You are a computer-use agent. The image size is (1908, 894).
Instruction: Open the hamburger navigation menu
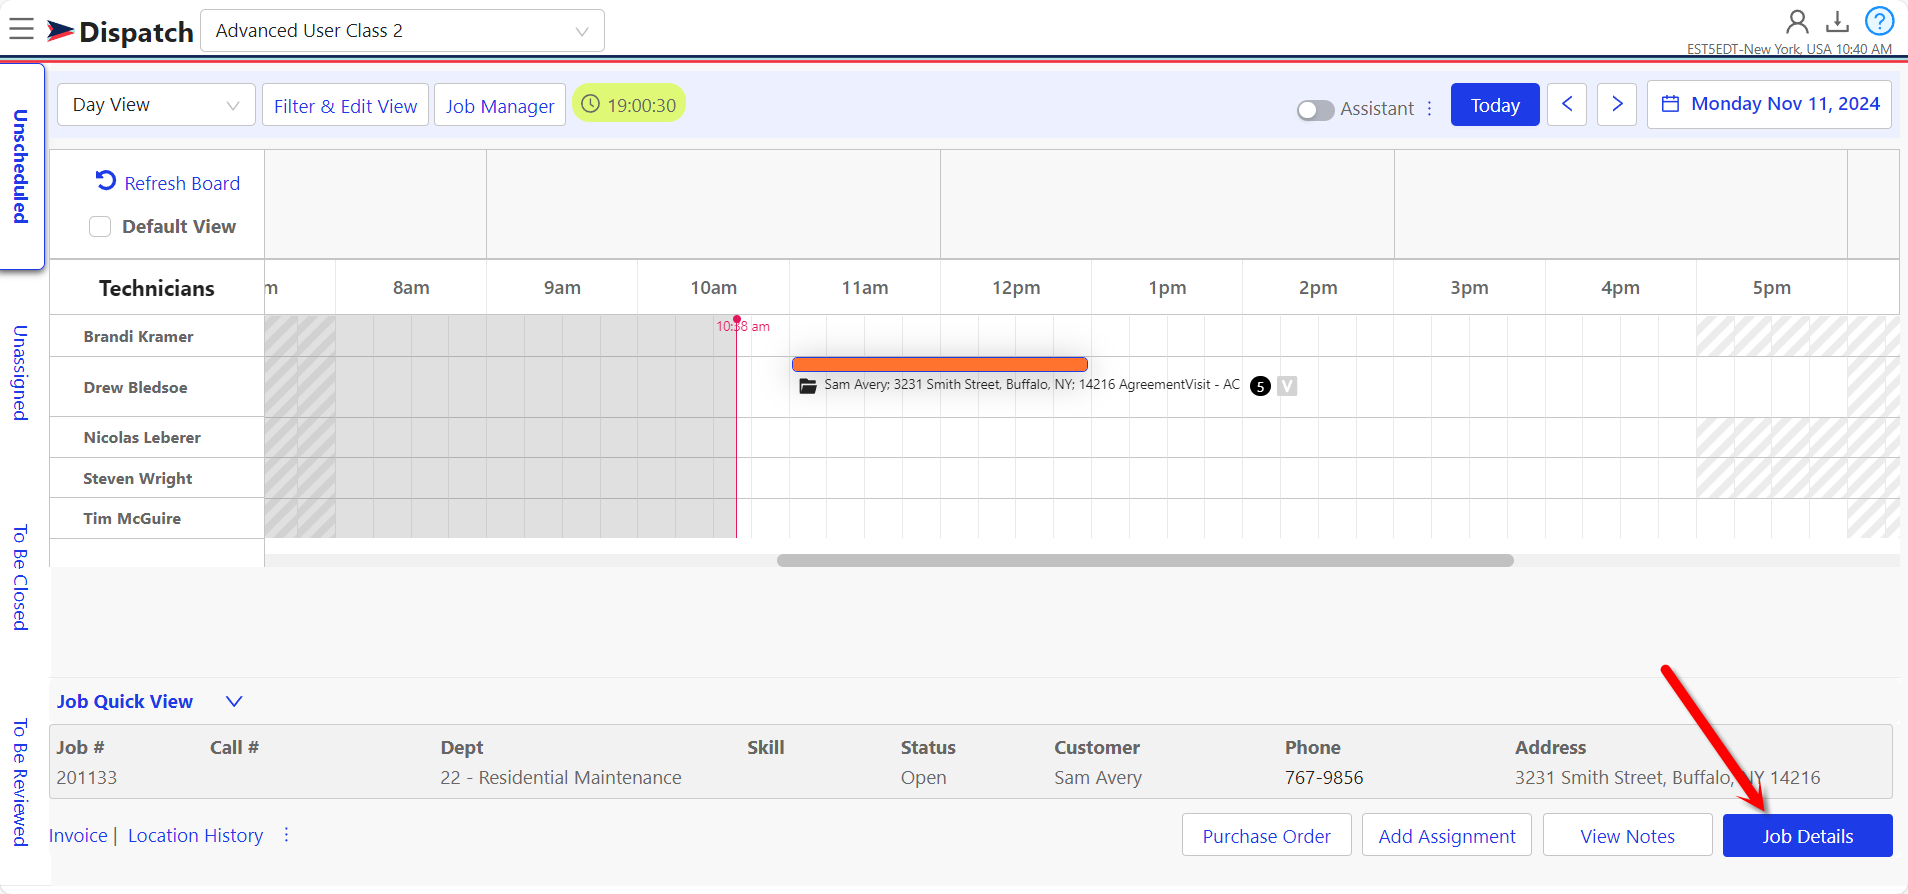point(21,29)
